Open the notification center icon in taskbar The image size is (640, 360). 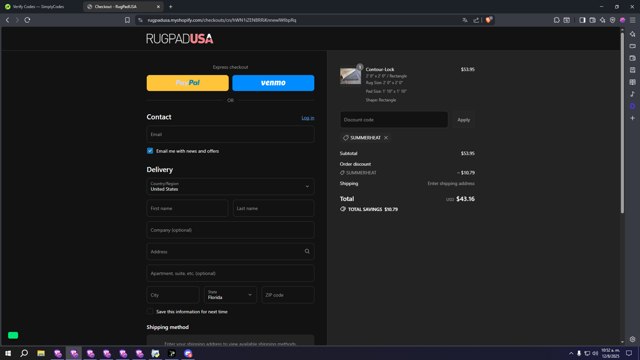click(x=629, y=353)
